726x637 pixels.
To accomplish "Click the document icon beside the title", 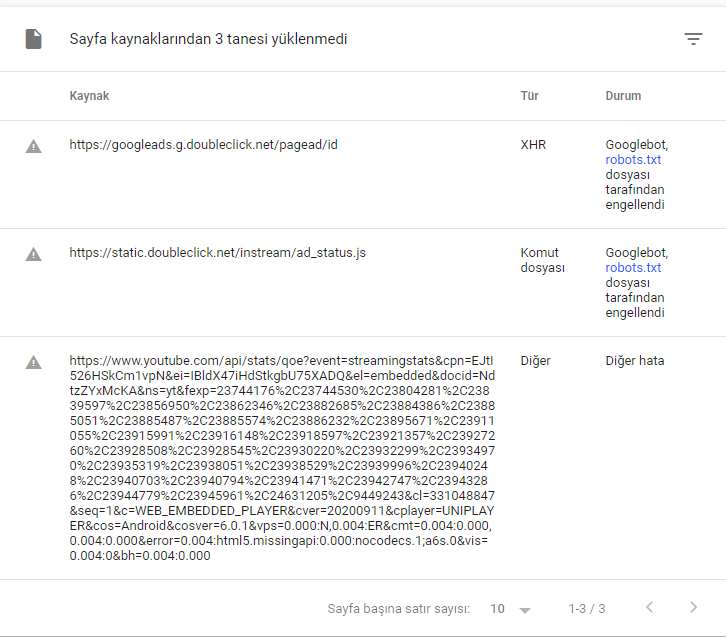I will tap(33, 39).
